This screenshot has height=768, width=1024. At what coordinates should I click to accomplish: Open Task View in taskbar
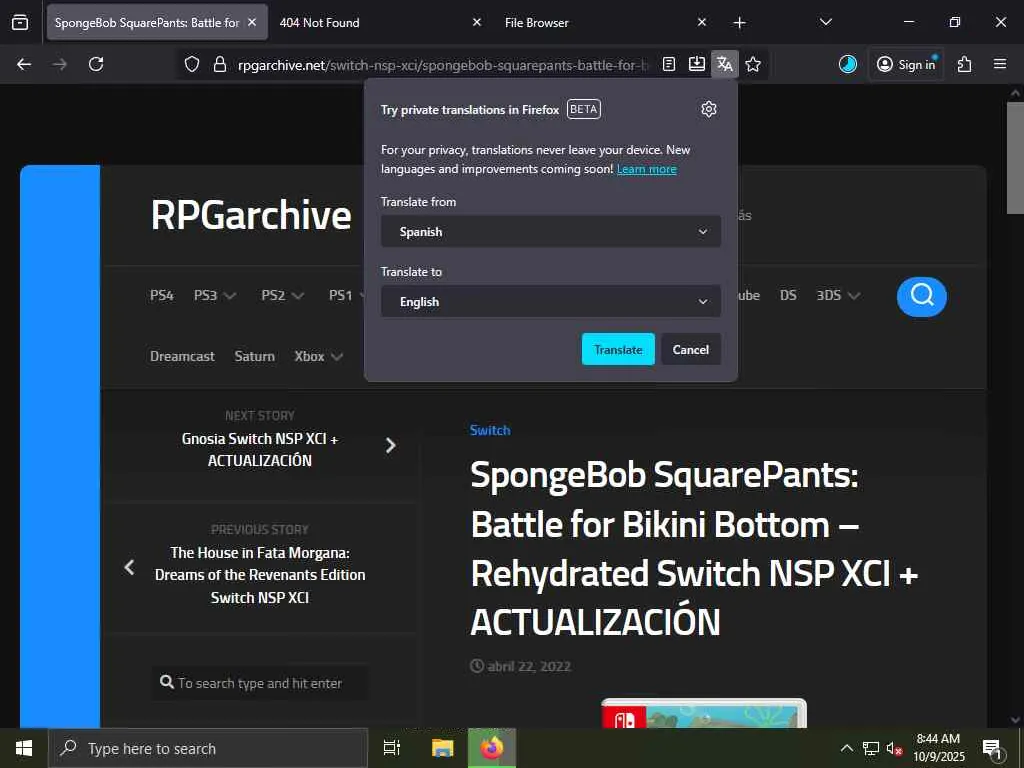click(x=392, y=748)
